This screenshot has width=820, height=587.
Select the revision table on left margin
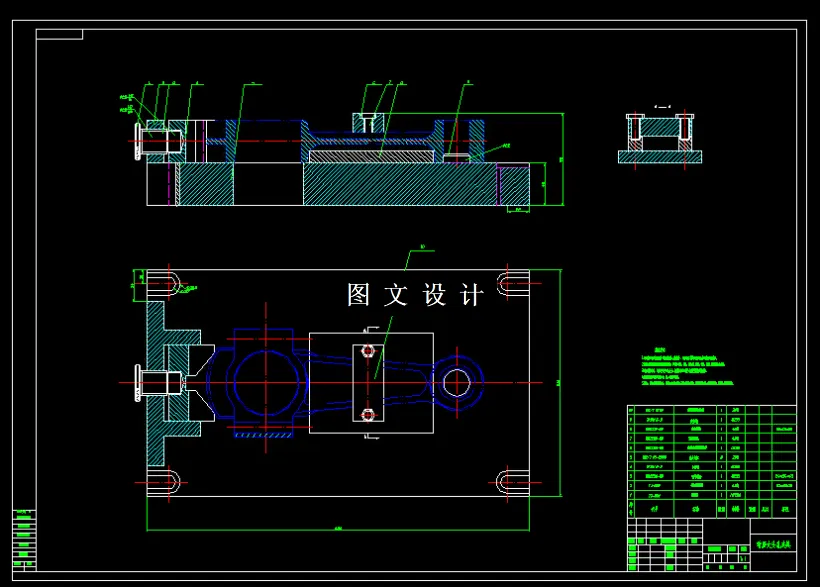pyautogui.click(x=24, y=539)
